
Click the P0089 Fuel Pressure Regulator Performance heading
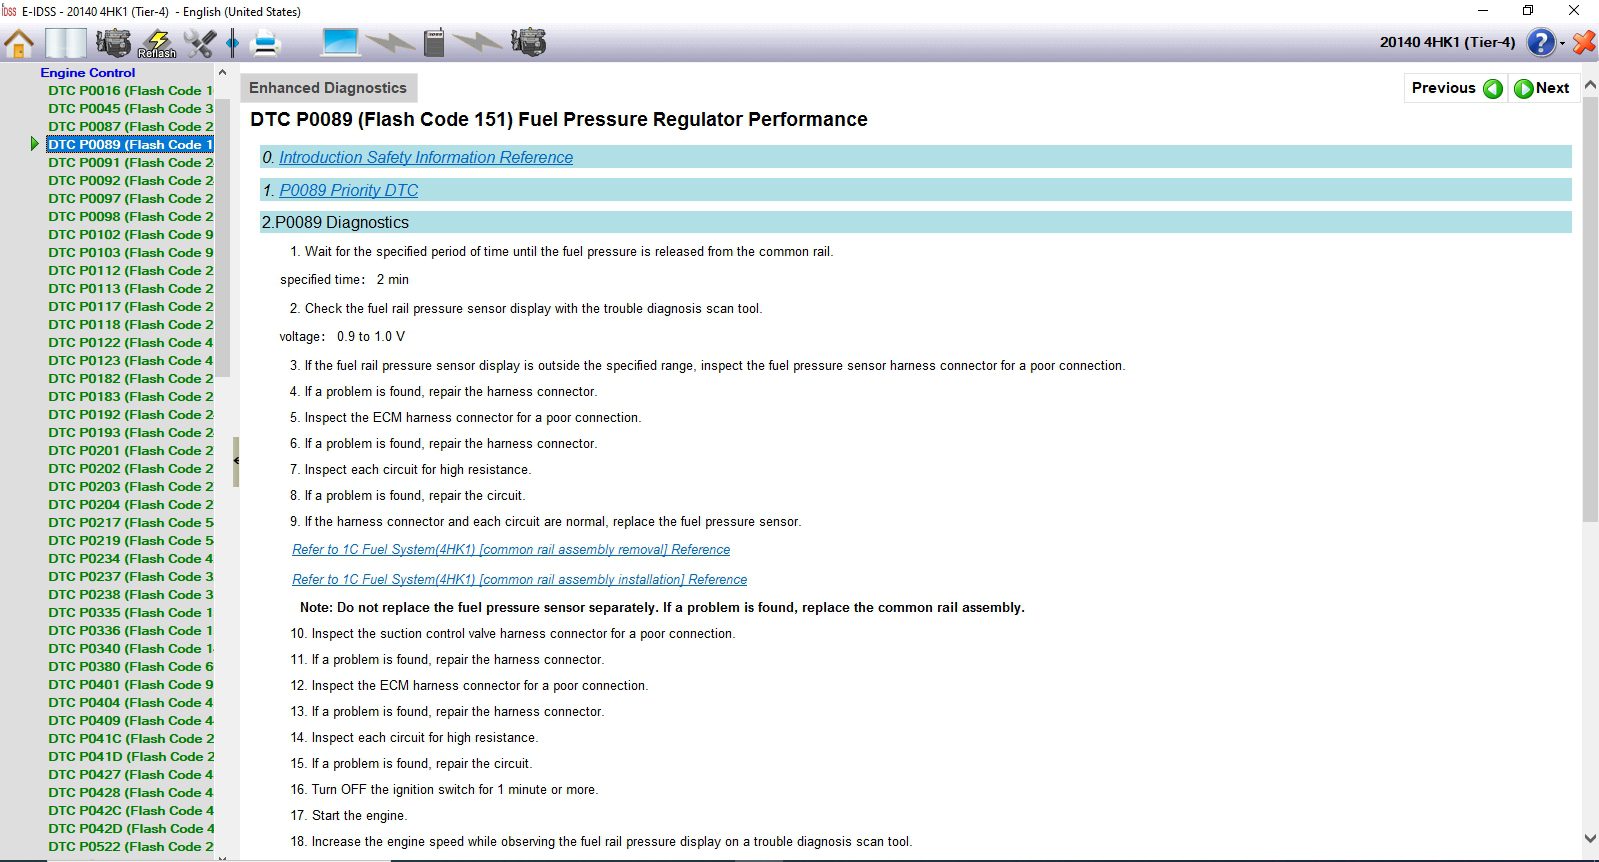559,120
